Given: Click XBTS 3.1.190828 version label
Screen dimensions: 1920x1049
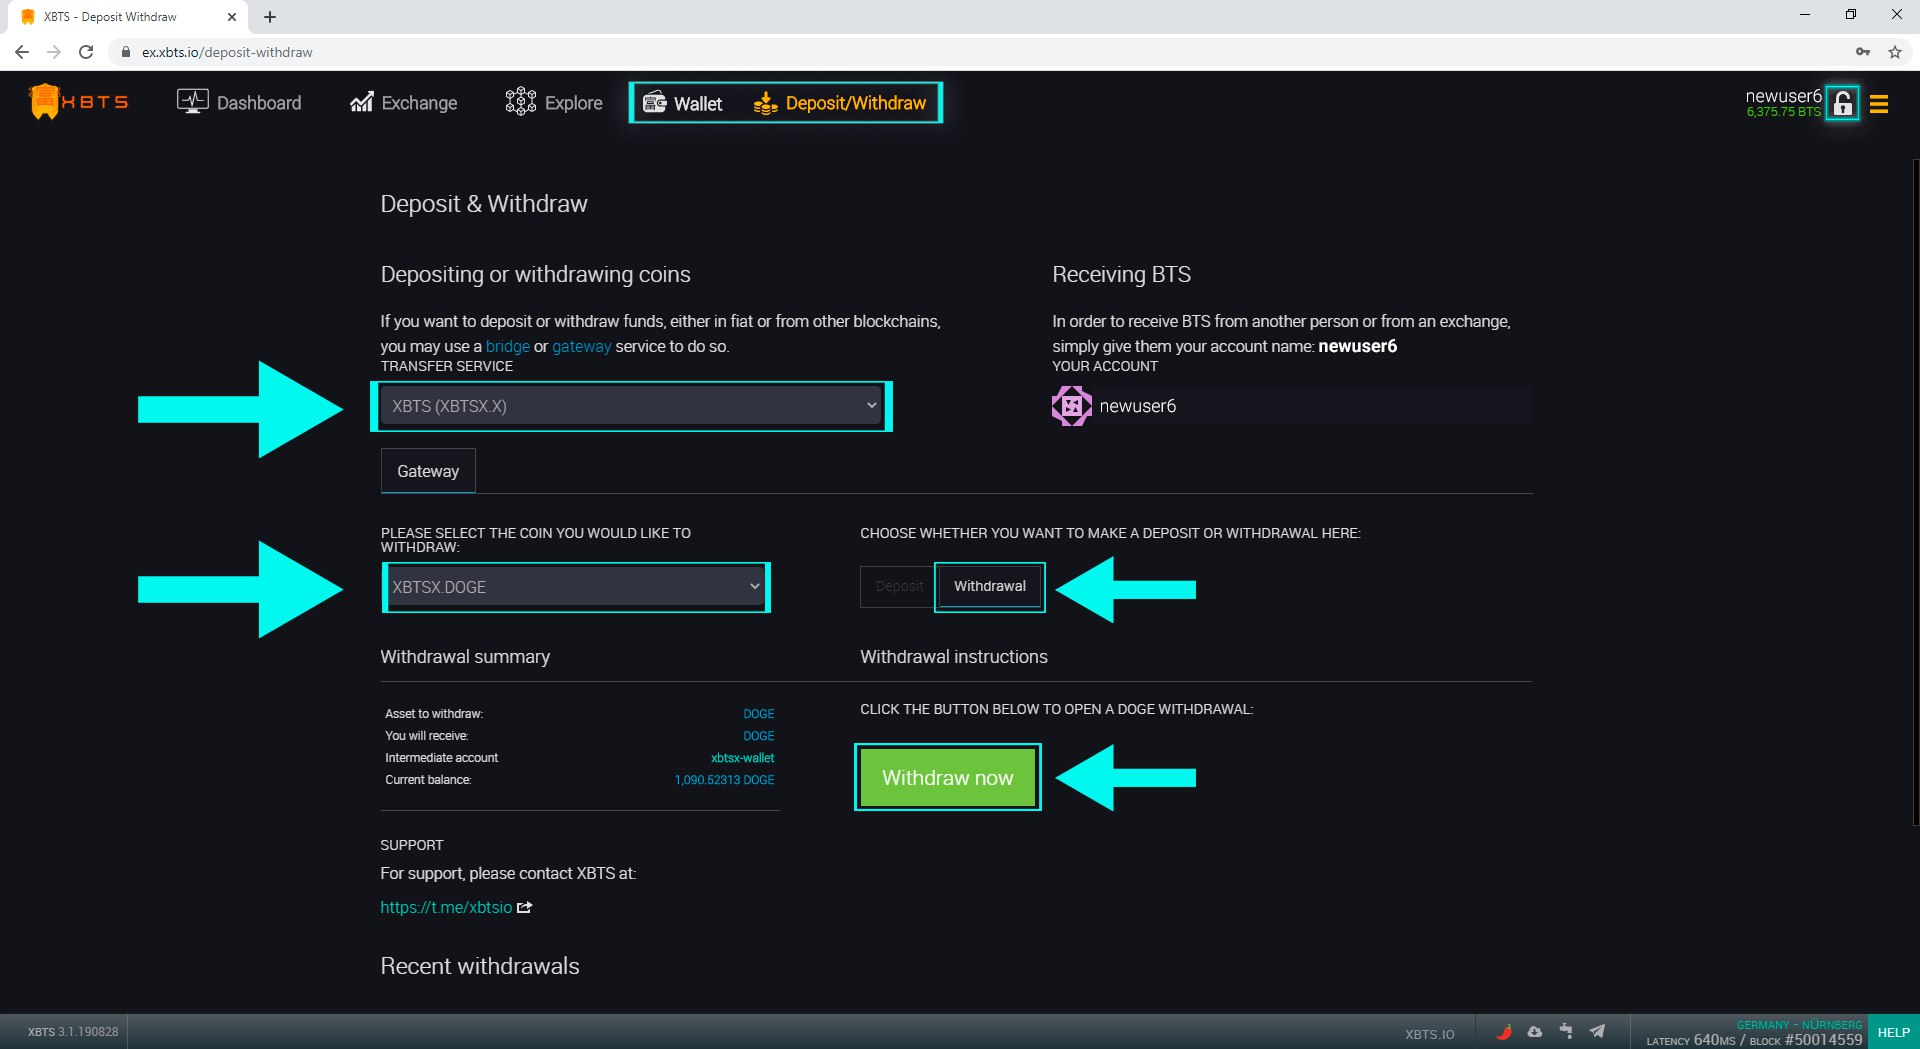Looking at the screenshot, I should coord(73,1032).
